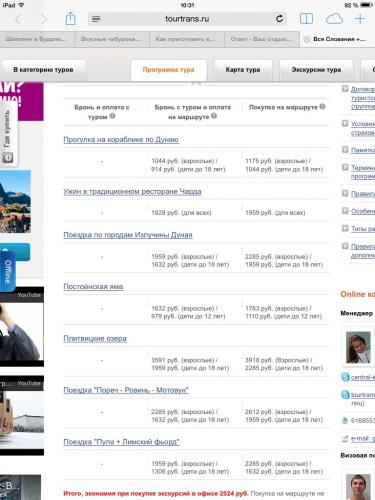Open 'Прогулка на кораблике по Дунаю' link

click(121, 140)
